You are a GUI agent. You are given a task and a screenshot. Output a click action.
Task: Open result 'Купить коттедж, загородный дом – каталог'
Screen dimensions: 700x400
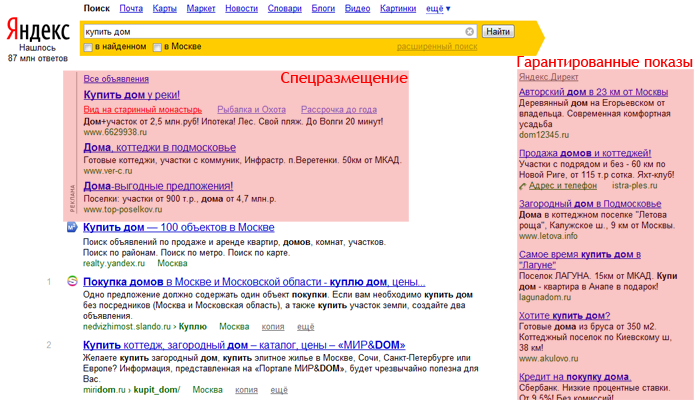click(x=244, y=346)
